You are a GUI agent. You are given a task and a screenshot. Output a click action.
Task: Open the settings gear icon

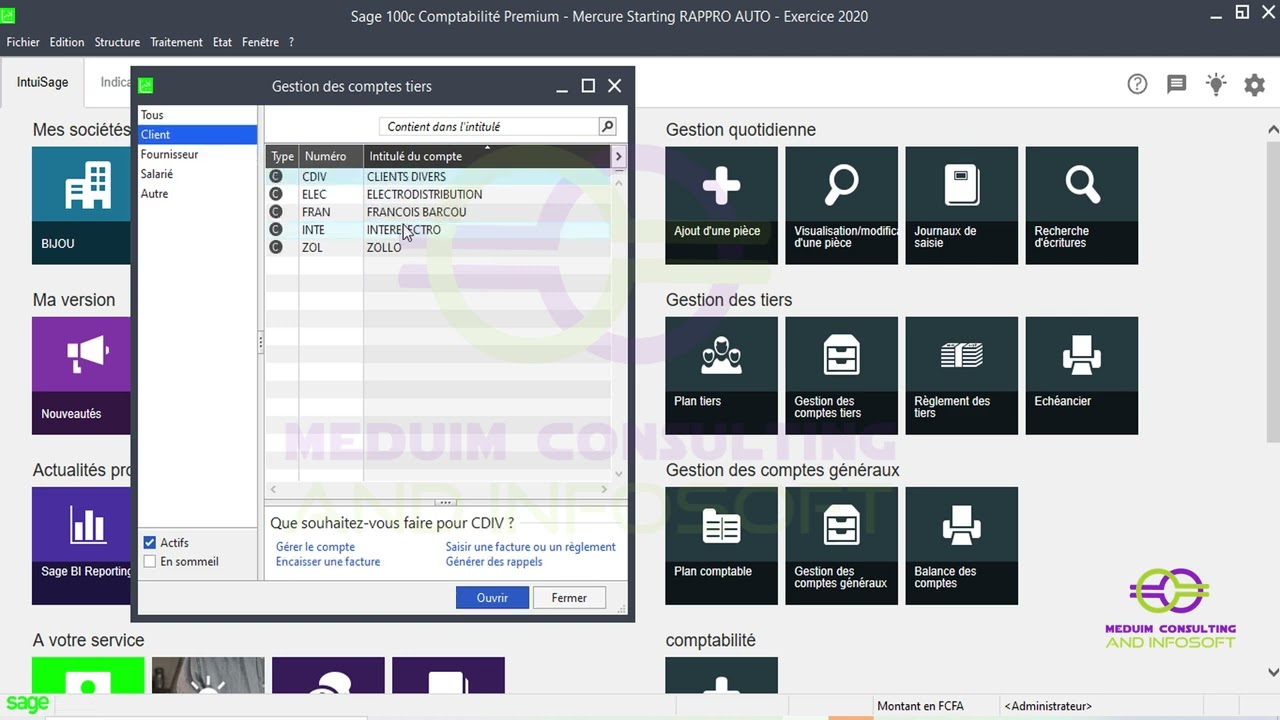click(x=1254, y=85)
